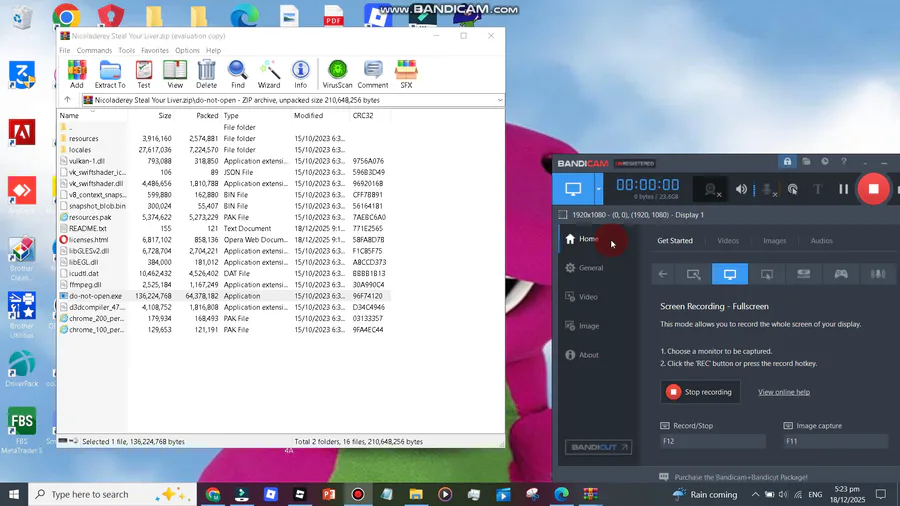The image size is (900, 506).
Task: Run VirusScan on the archive
Action: (x=338, y=74)
